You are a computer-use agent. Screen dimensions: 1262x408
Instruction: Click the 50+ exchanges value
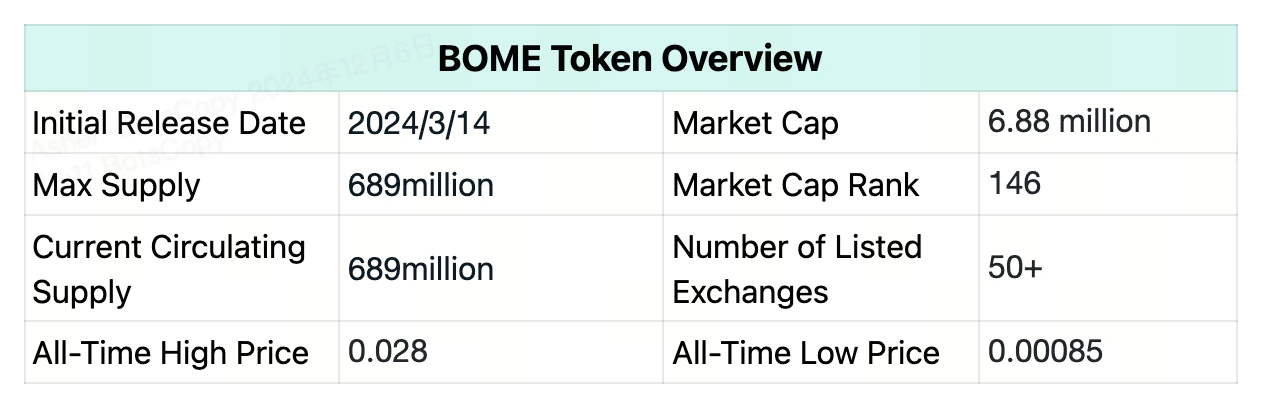tap(1015, 269)
